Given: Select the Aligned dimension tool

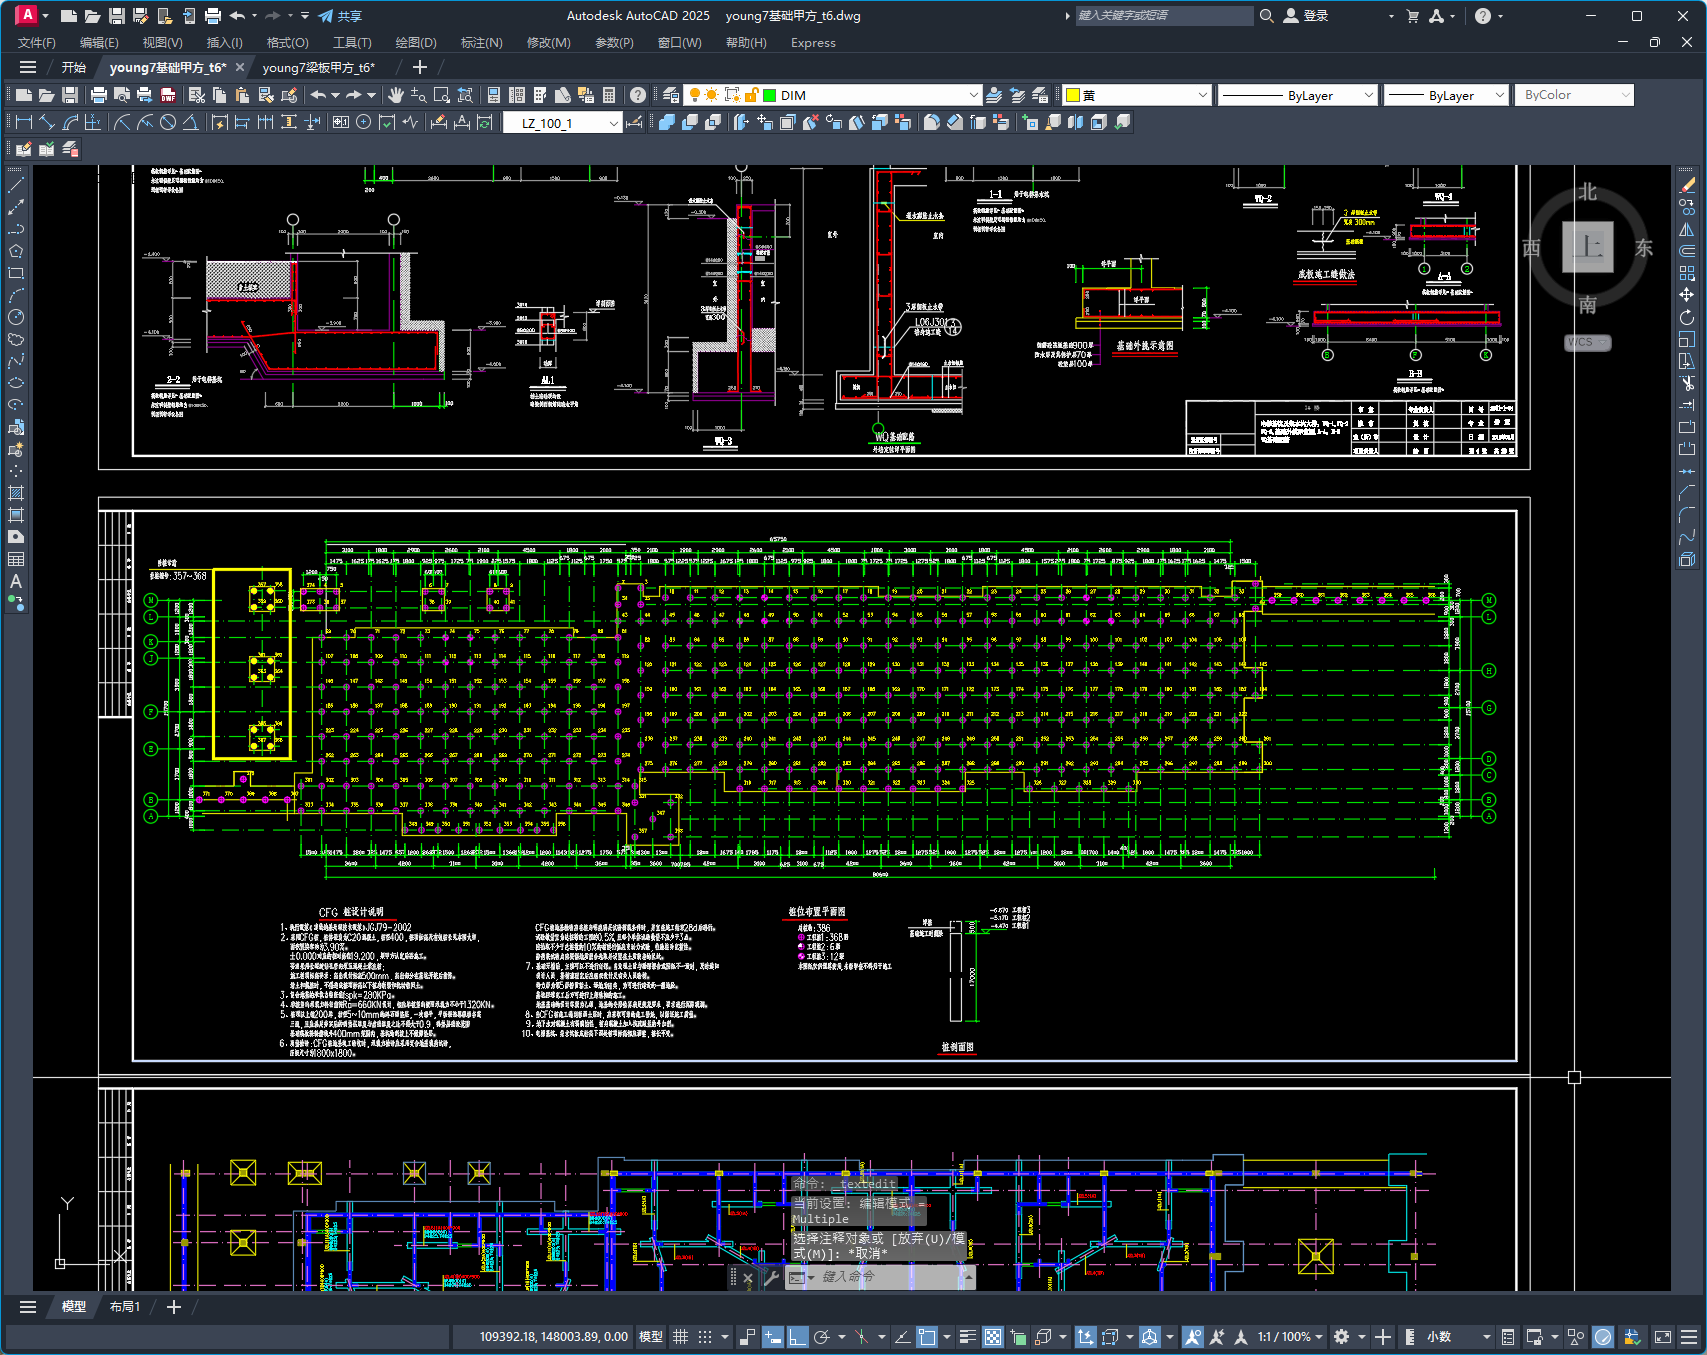Looking at the screenshot, I should tap(47, 122).
